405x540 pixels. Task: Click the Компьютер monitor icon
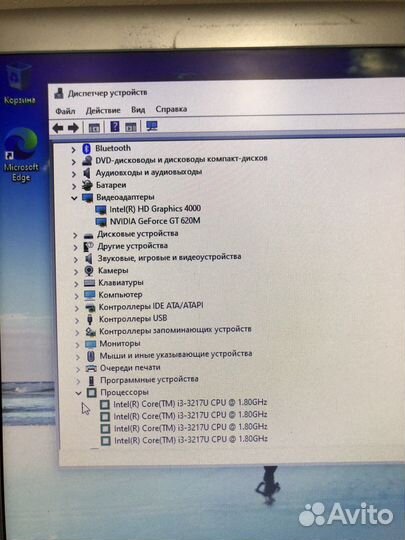(x=90, y=295)
